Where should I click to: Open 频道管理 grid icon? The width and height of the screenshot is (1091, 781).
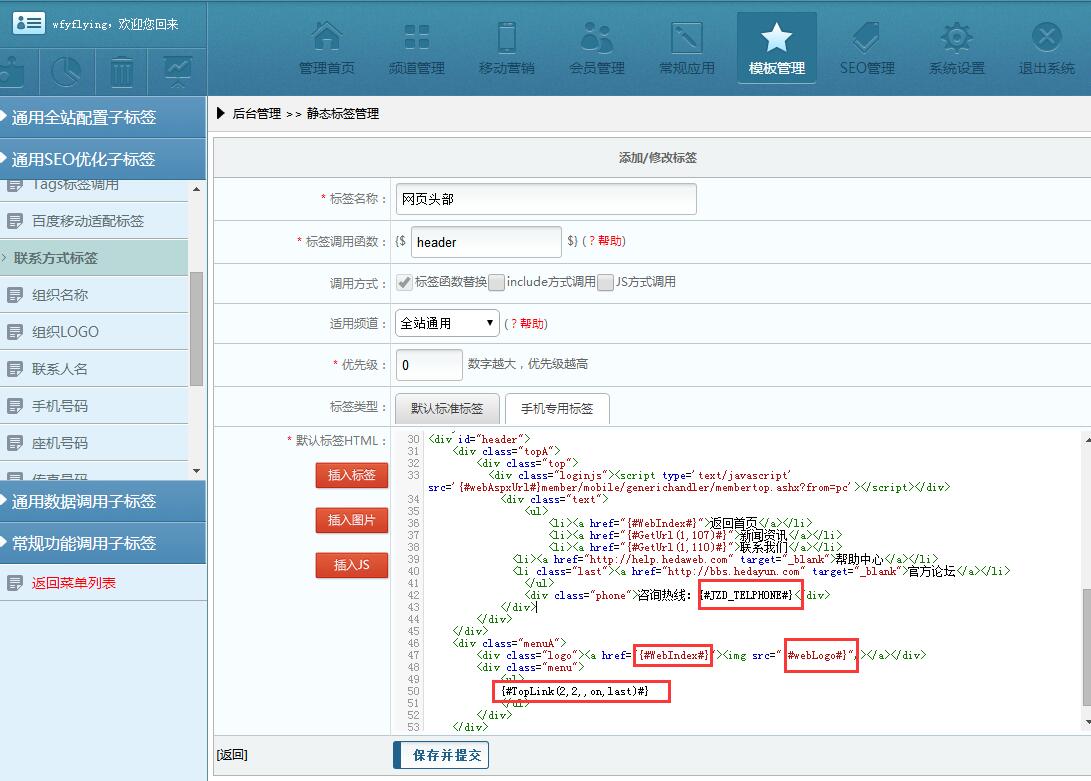pos(416,38)
